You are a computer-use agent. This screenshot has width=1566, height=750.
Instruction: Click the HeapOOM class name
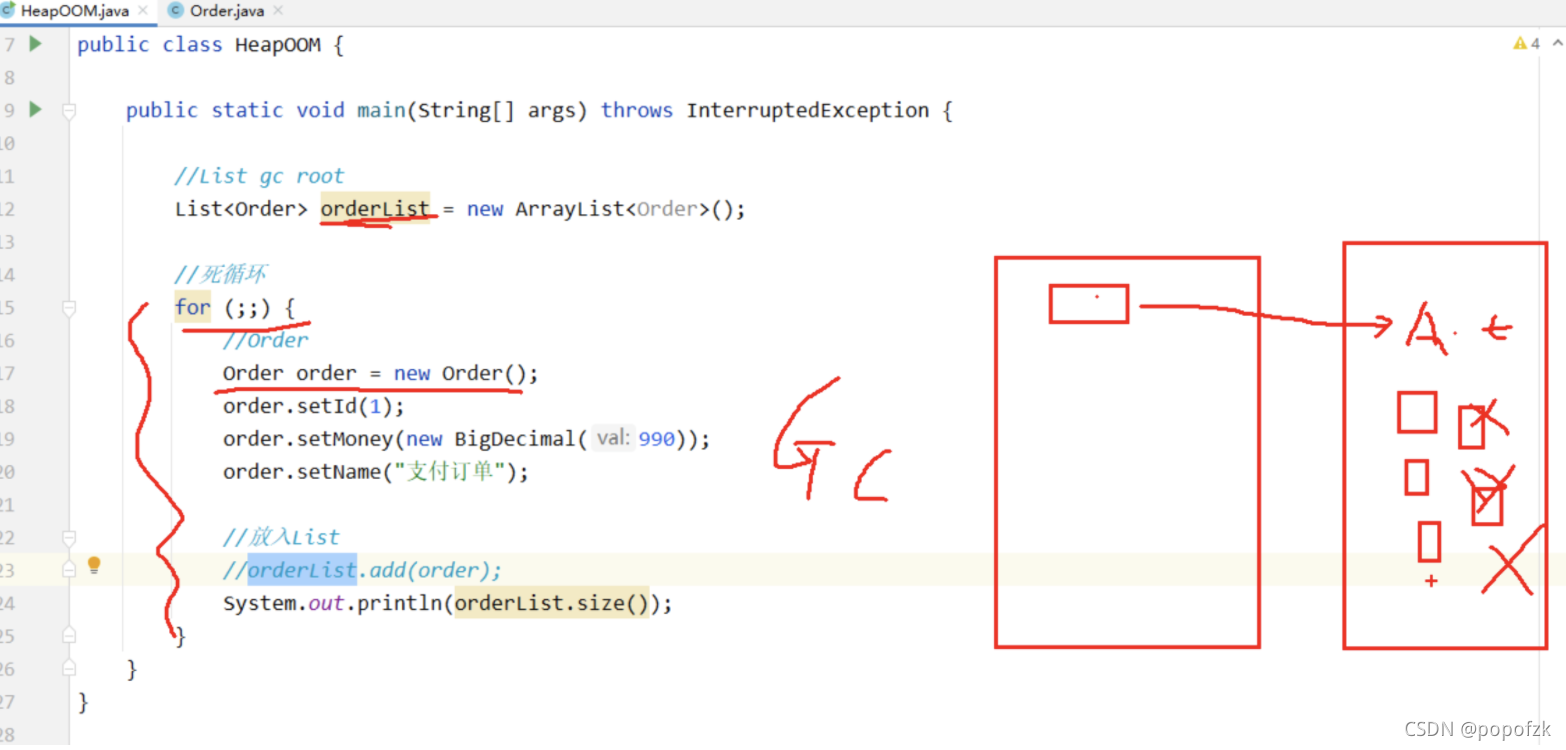tap(278, 45)
